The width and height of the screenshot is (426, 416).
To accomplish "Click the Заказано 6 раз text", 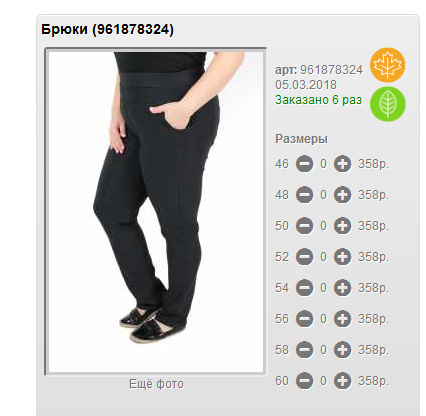I will click(318, 100).
